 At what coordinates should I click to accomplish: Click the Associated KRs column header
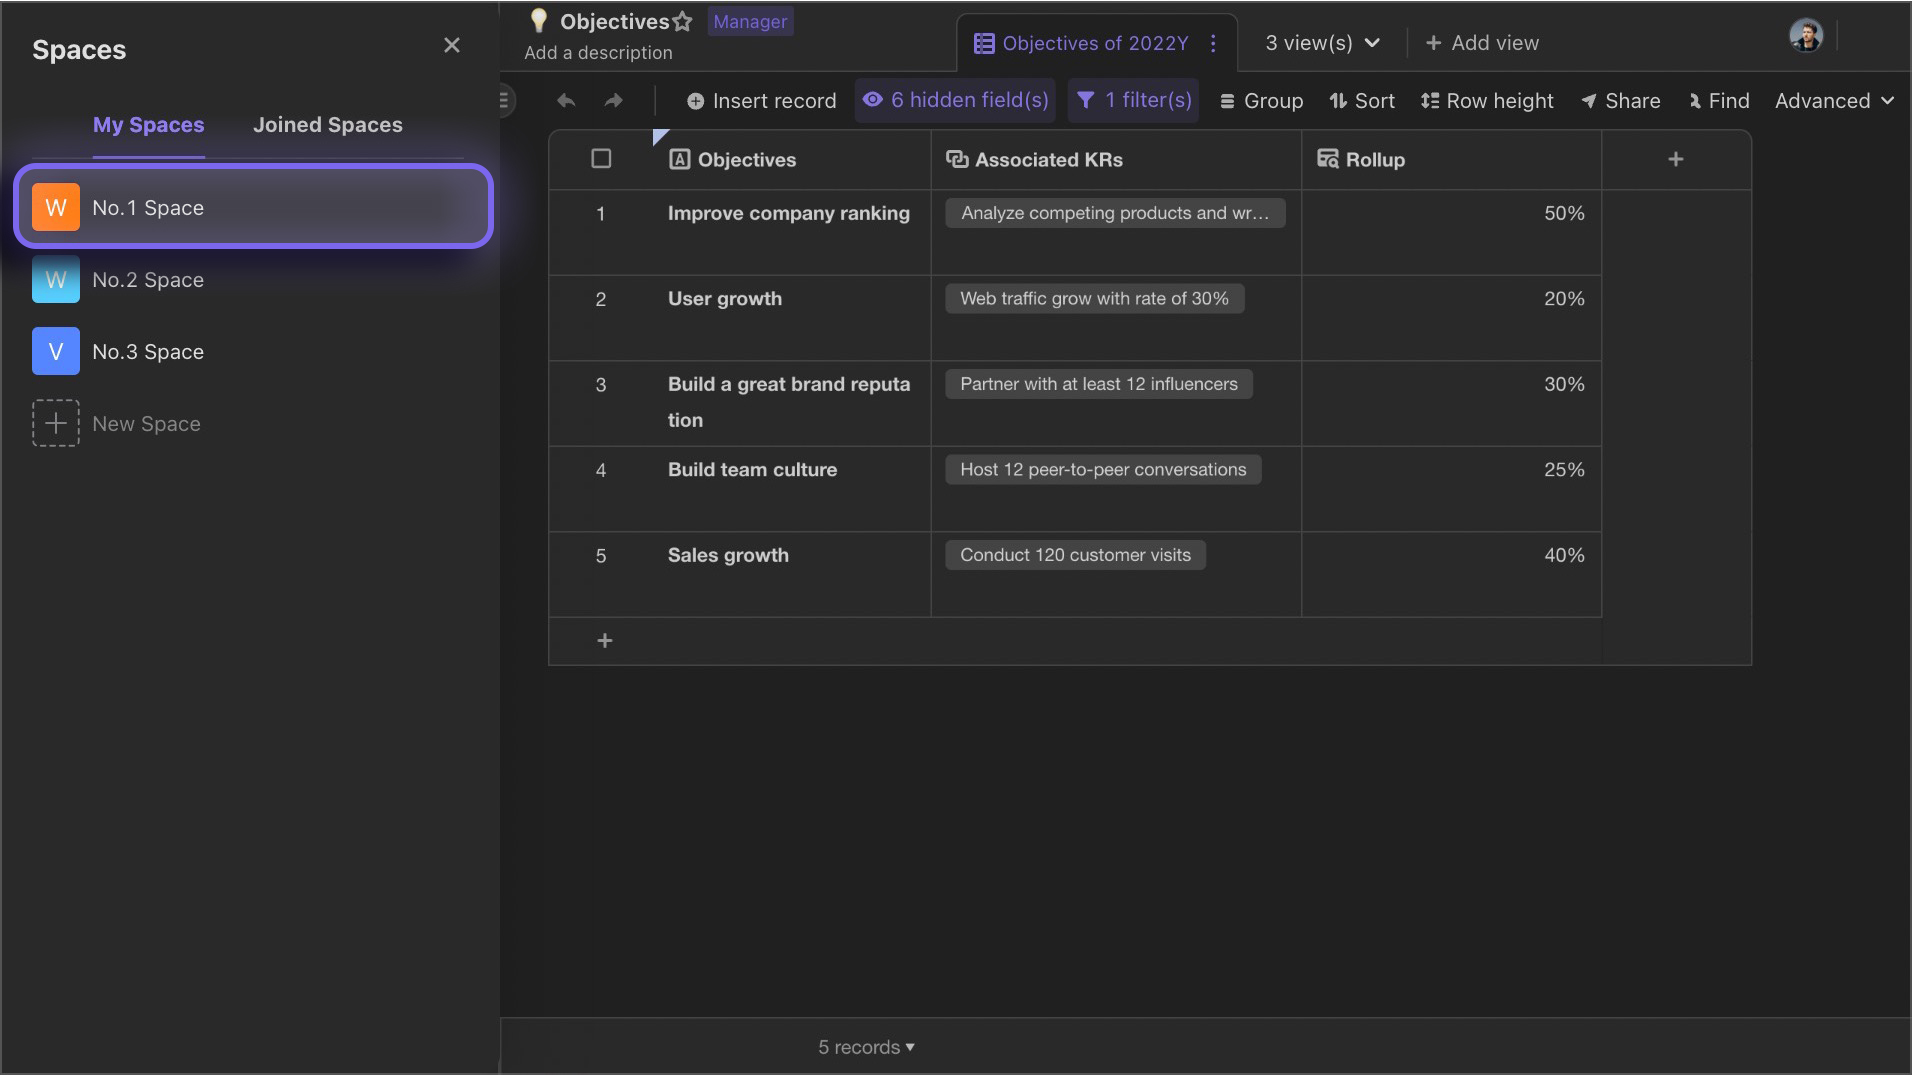tap(1116, 160)
